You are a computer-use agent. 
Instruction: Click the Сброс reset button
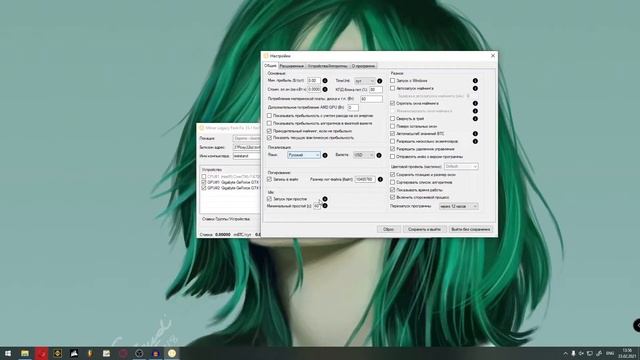[x=388, y=229]
